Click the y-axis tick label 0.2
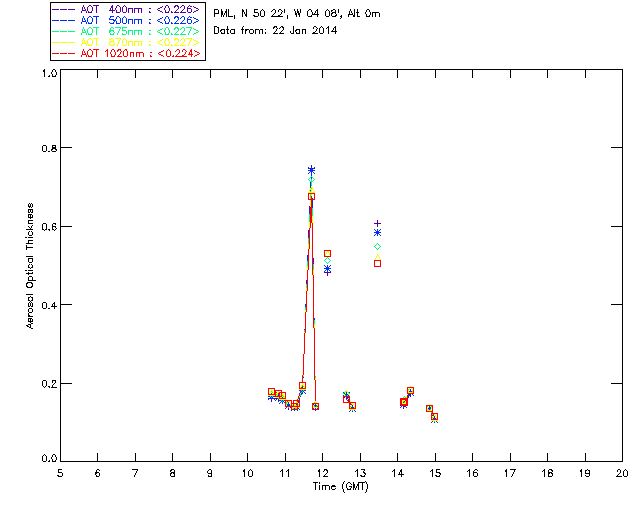 (x=49, y=383)
